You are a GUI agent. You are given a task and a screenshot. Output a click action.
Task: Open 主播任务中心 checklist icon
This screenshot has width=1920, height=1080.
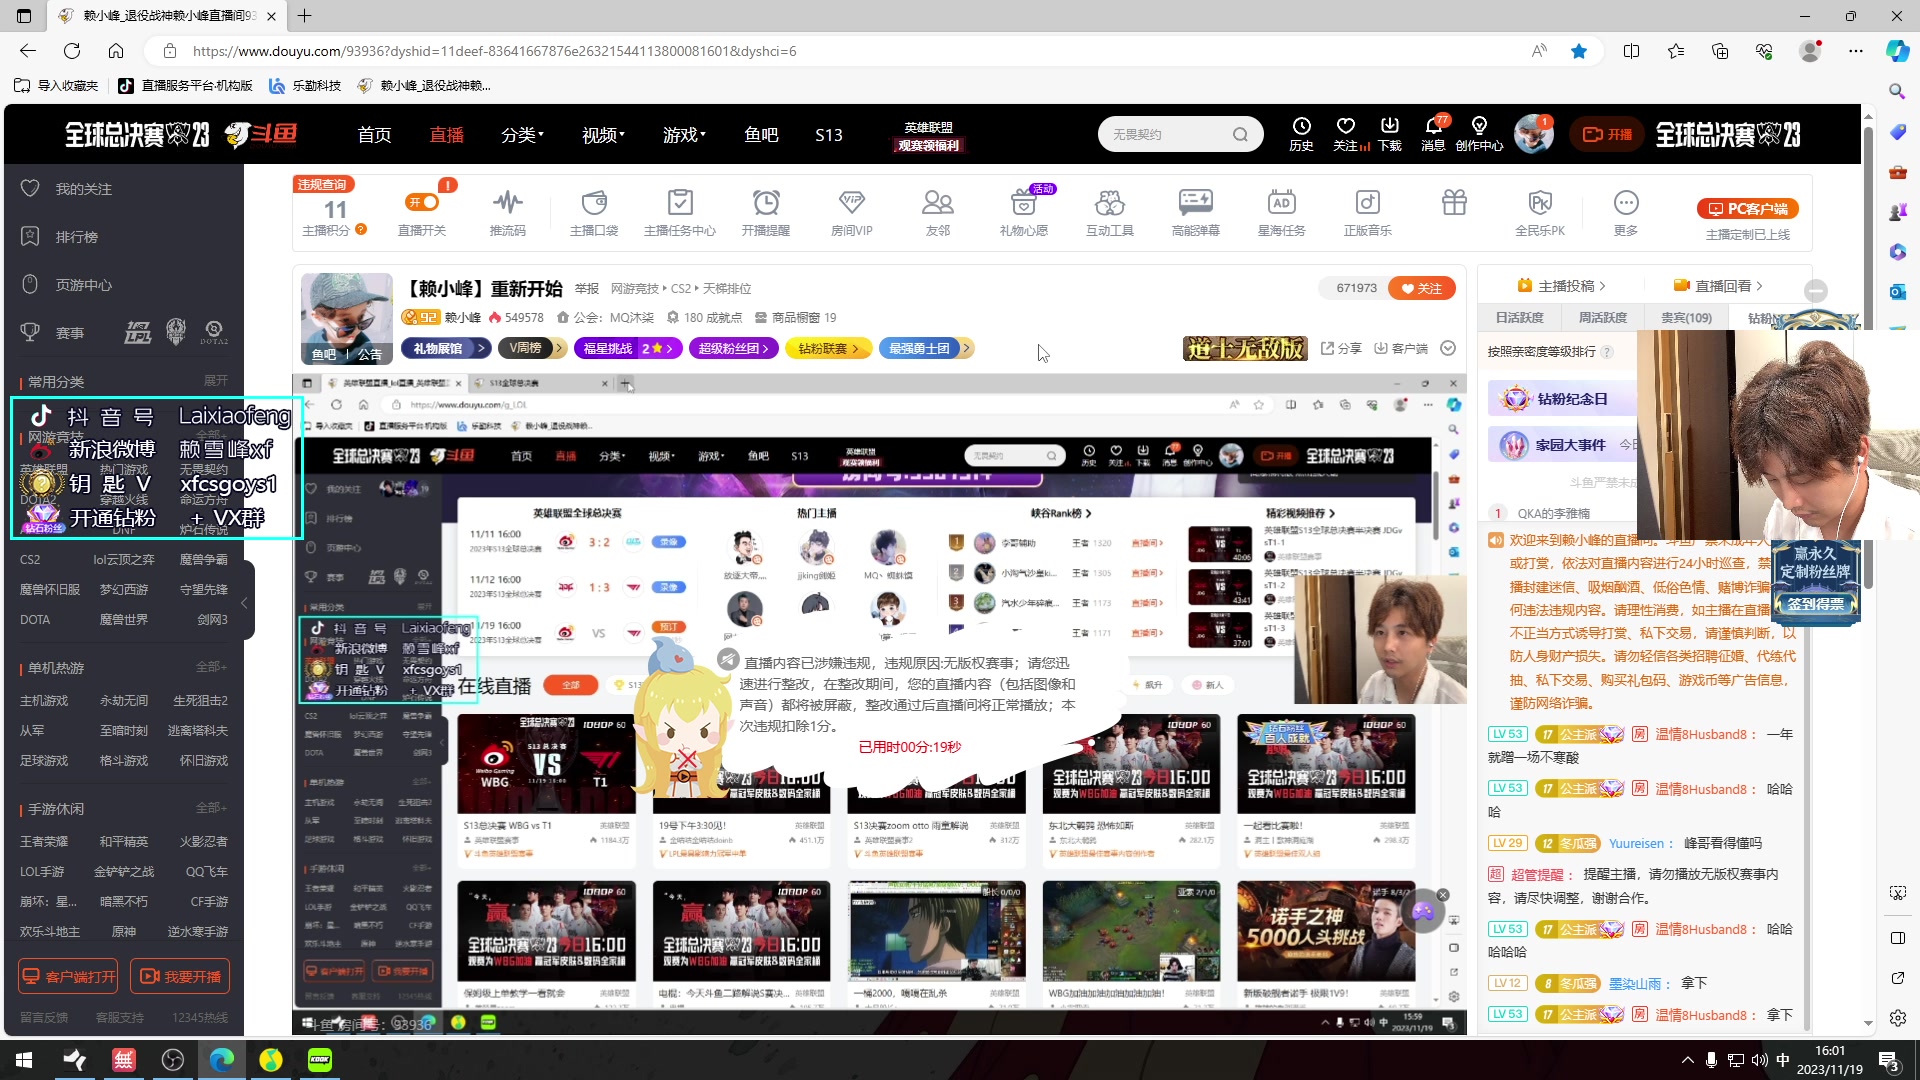(680, 203)
